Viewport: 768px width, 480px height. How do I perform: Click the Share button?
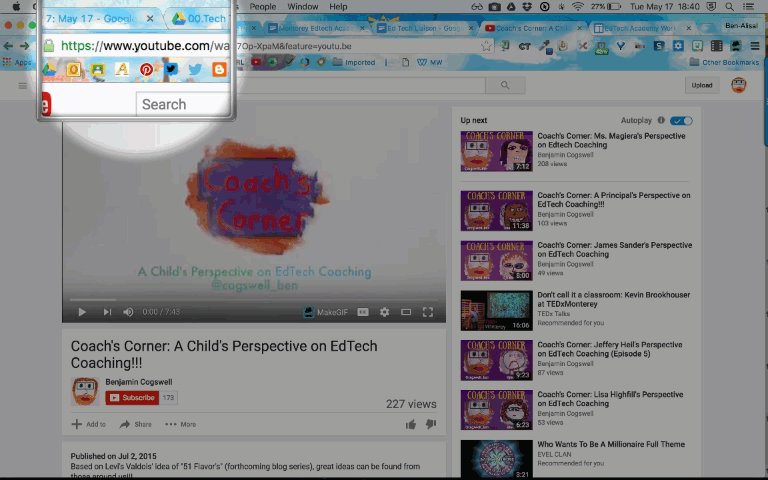point(136,424)
